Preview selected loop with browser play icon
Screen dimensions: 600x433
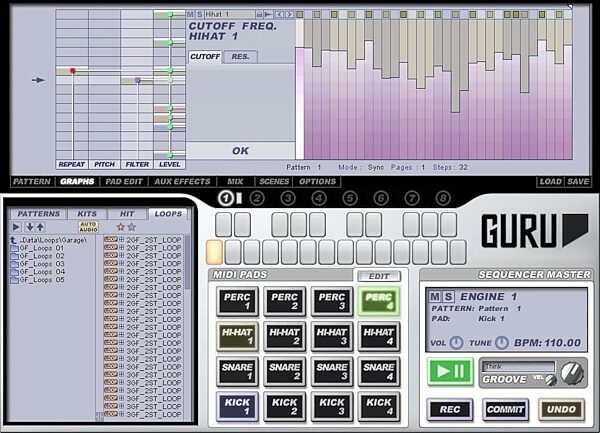click(16, 227)
